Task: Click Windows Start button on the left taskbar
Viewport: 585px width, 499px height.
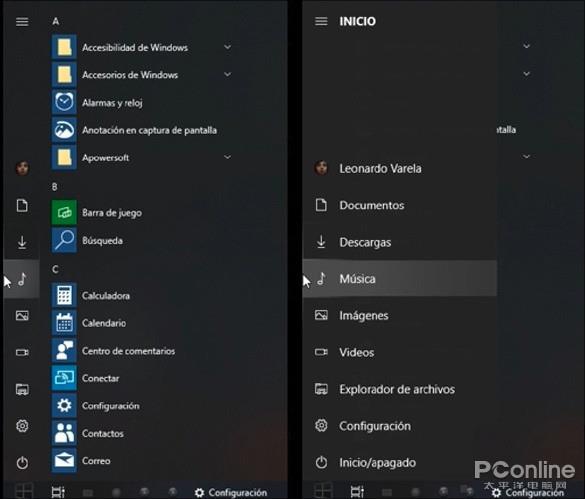Action: (x=24, y=491)
